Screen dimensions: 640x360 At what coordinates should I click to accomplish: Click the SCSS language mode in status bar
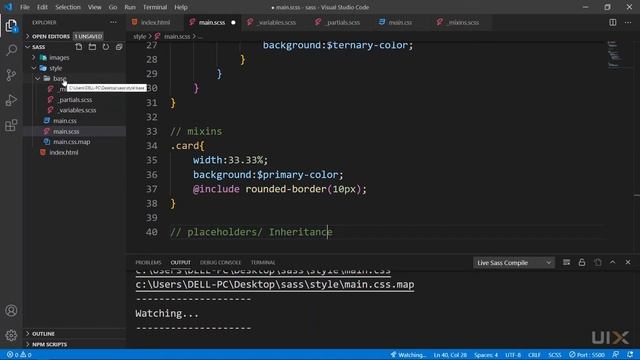[555, 355]
